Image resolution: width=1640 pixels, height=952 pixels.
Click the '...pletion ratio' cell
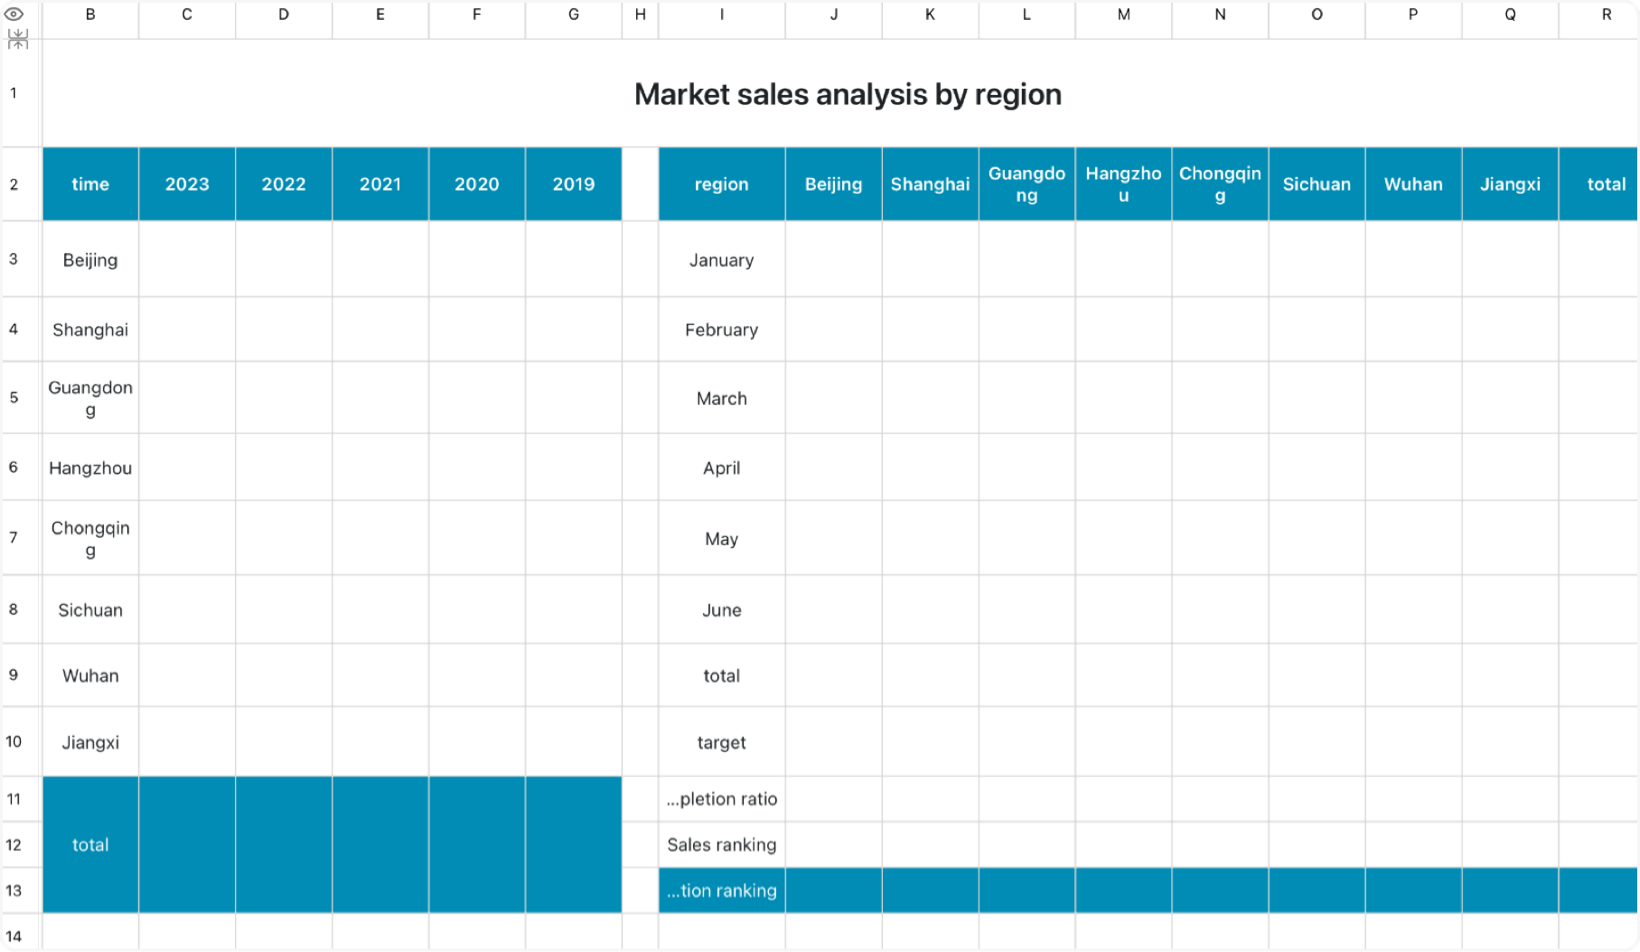pyautogui.click(x=722, y=799)
